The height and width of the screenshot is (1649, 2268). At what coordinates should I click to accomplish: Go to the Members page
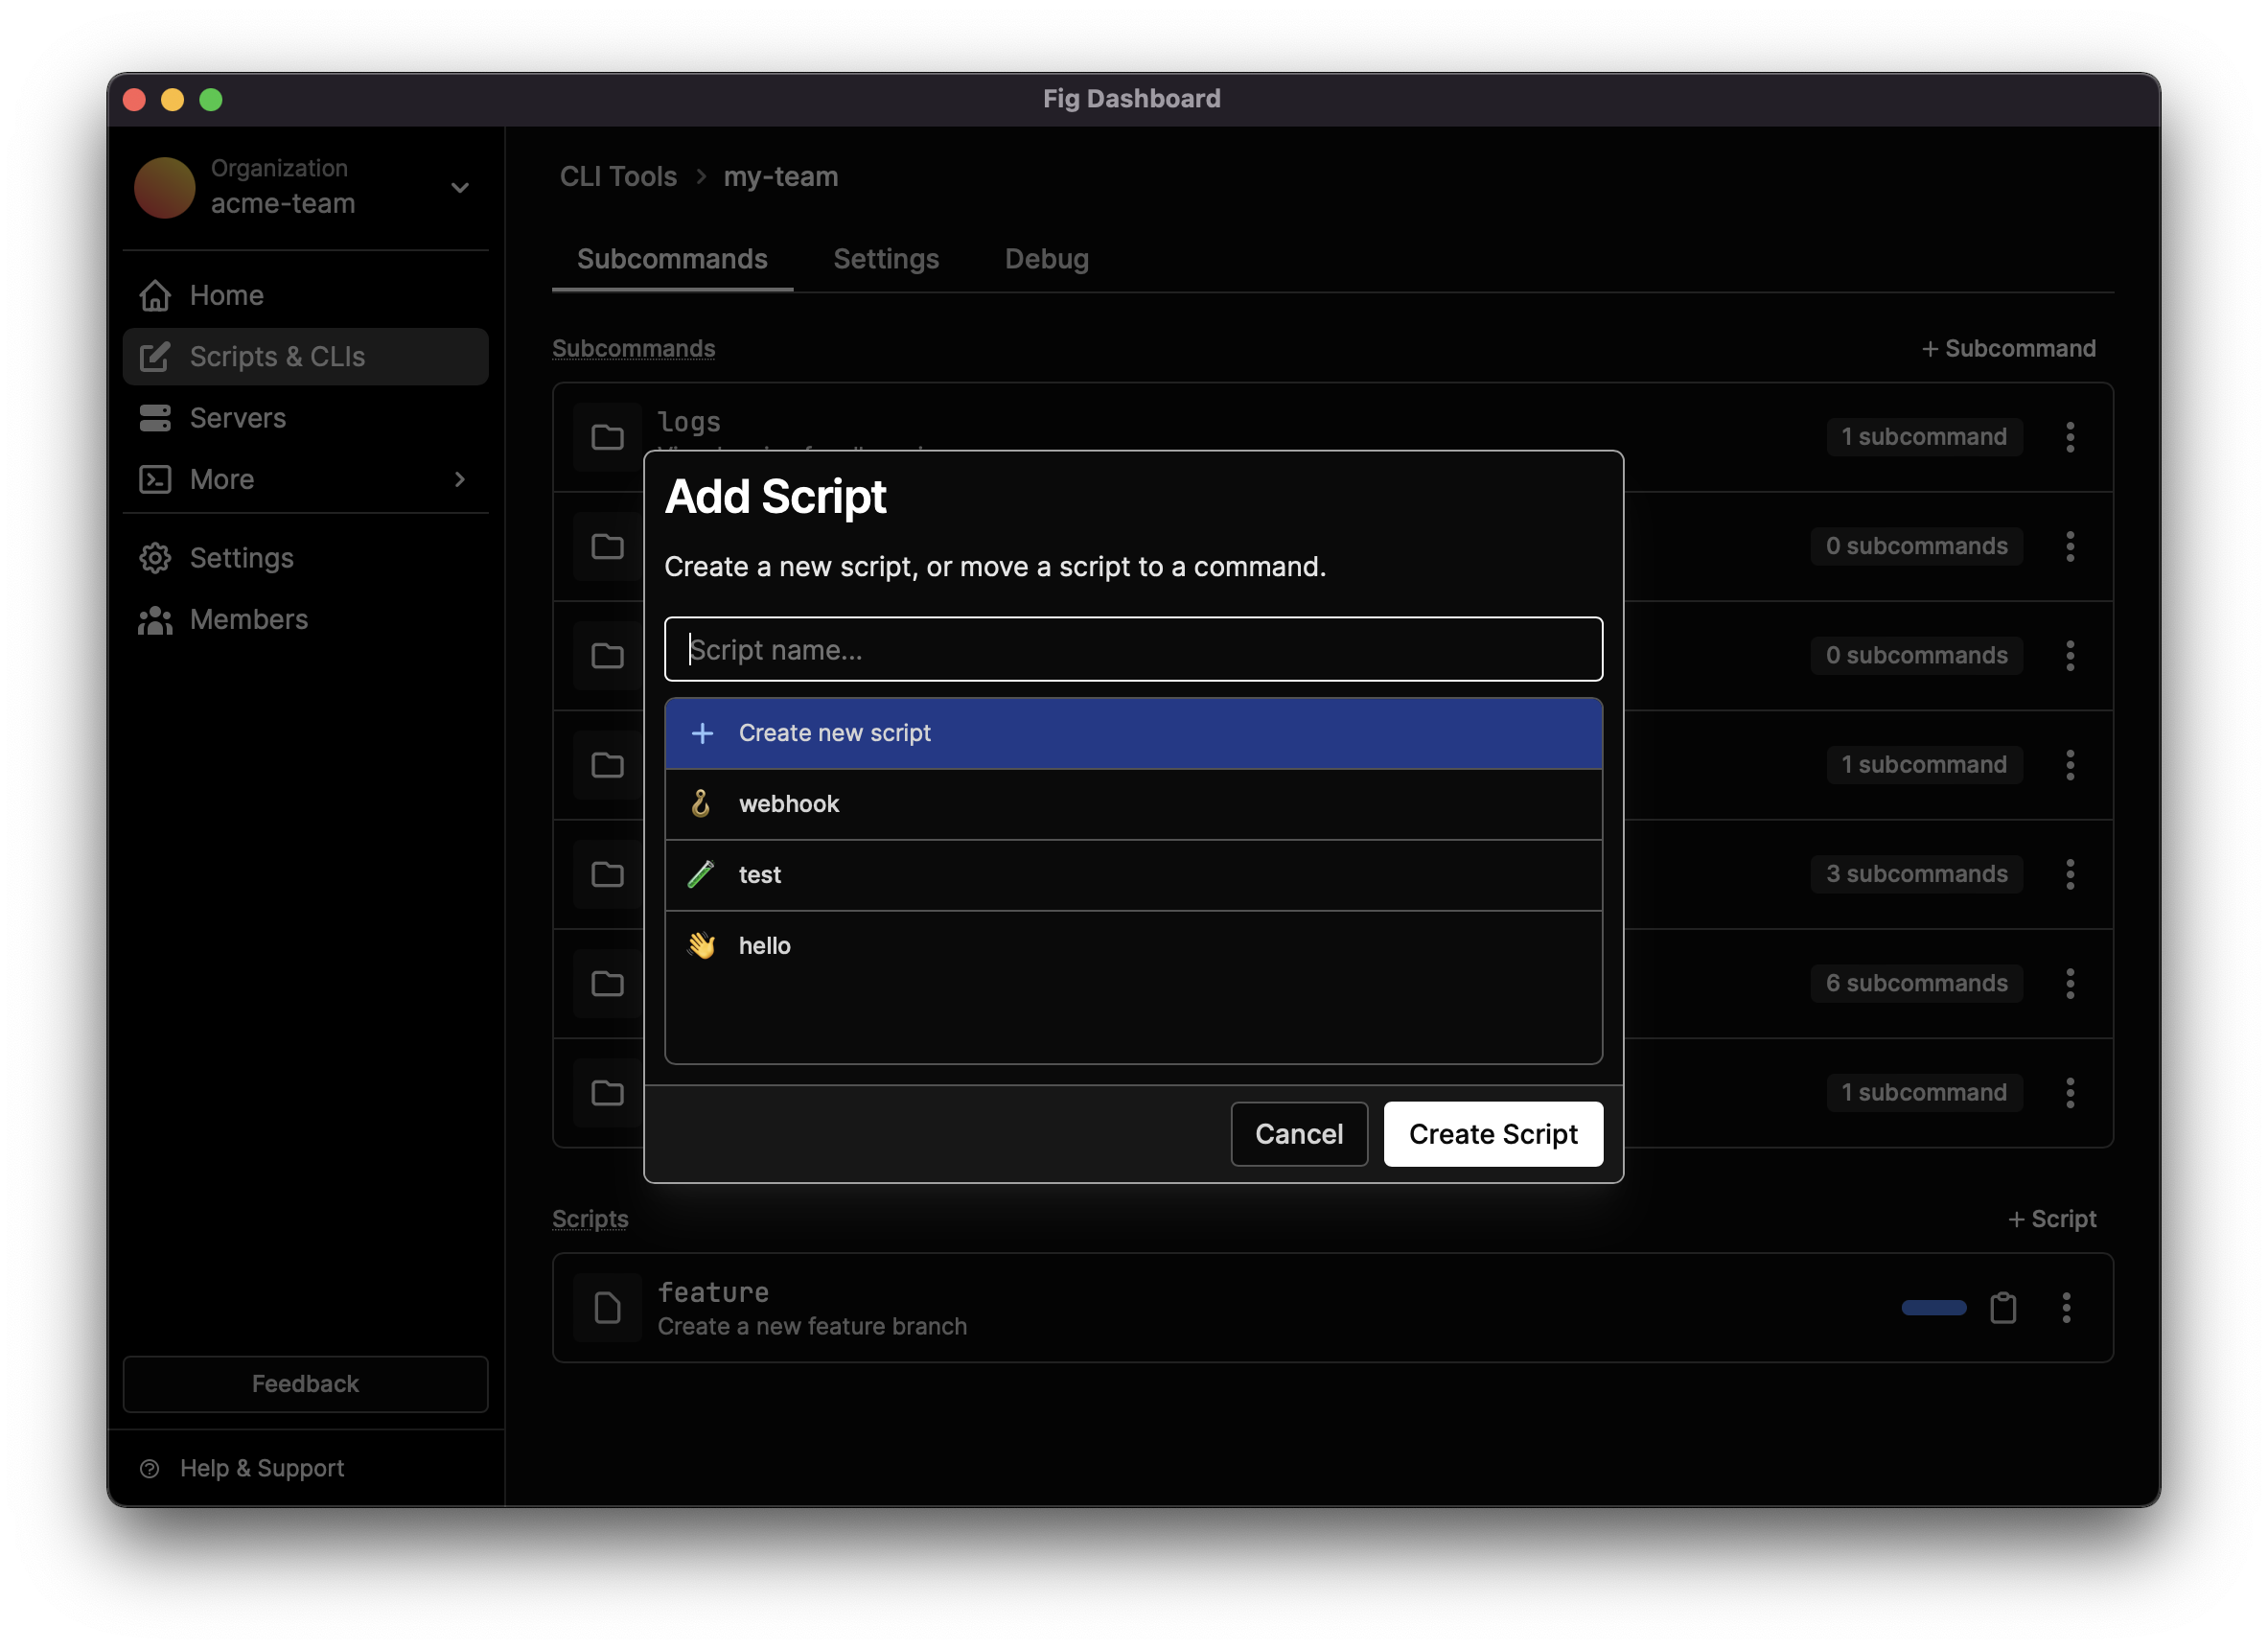305,620
